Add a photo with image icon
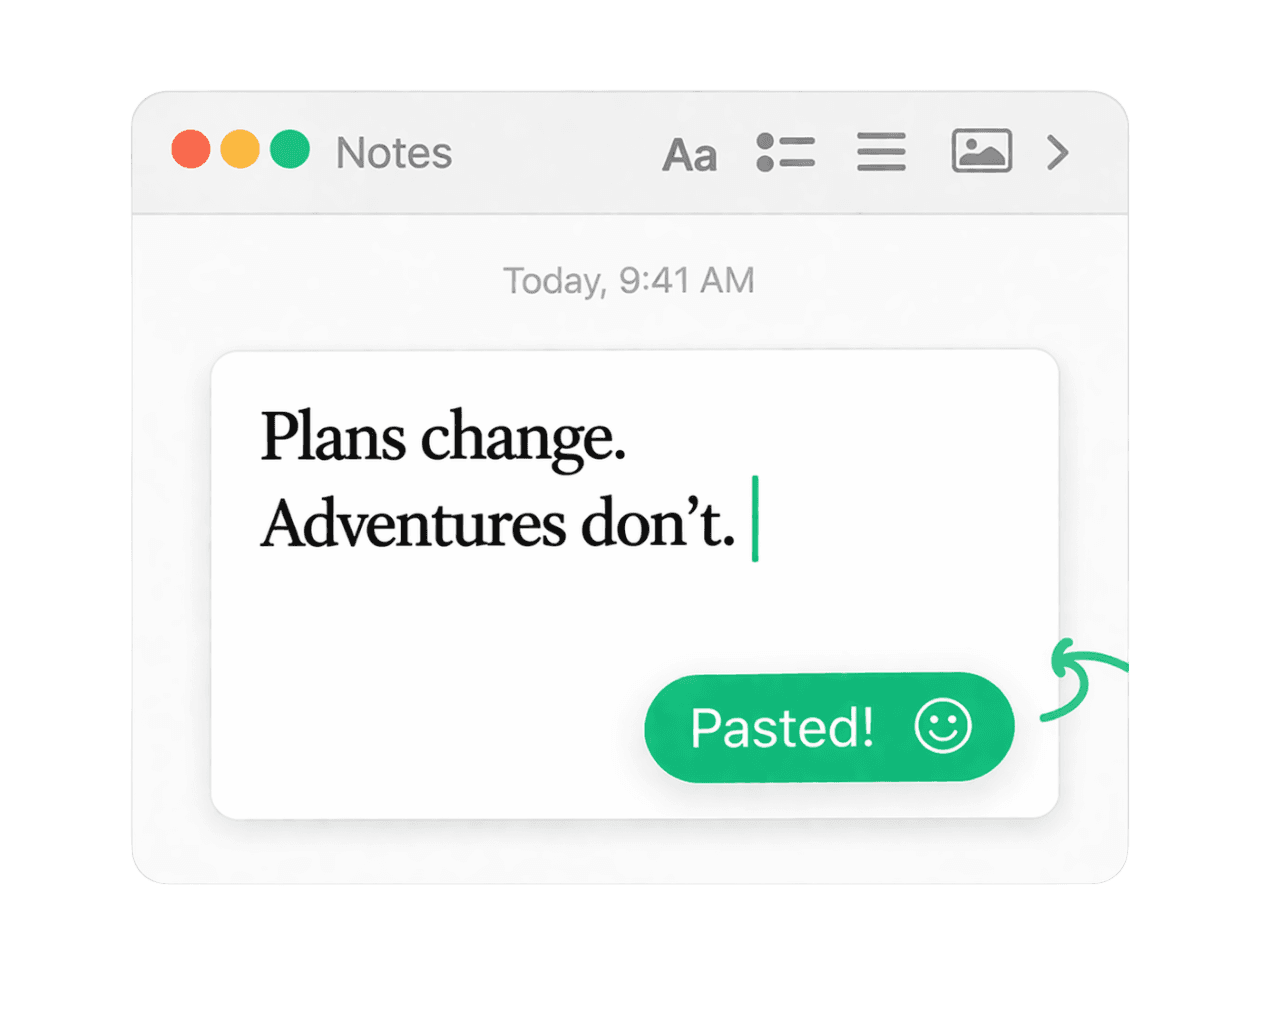This screenshot has width=1280, height=1009. point(981,151)
